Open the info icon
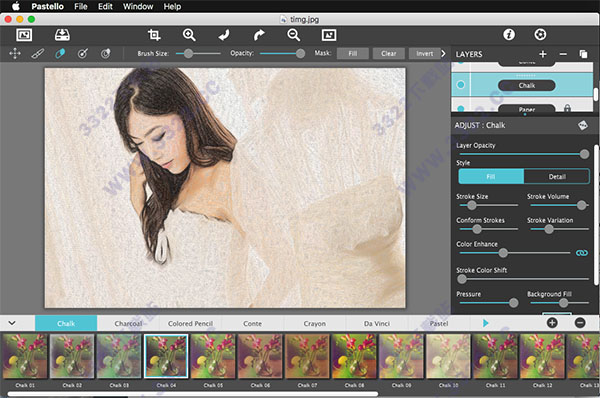The image size is (600, 398). coord(509,35)
